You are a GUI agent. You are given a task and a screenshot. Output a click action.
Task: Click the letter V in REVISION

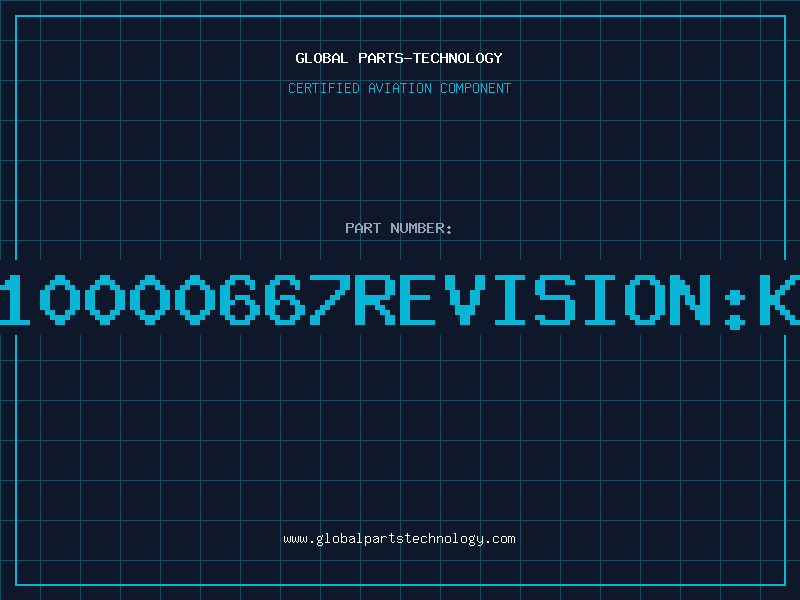point(467,299)
